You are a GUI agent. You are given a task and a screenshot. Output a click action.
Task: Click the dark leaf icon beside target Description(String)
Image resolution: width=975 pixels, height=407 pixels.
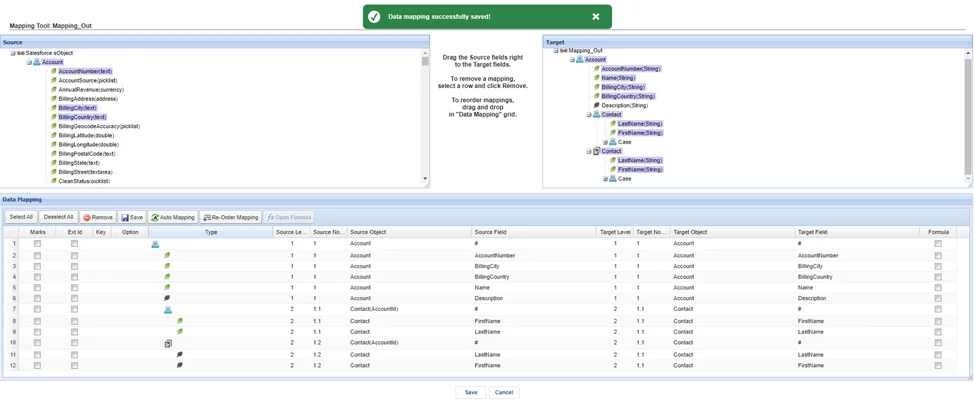pyautogui.click(x=597, y=105)
